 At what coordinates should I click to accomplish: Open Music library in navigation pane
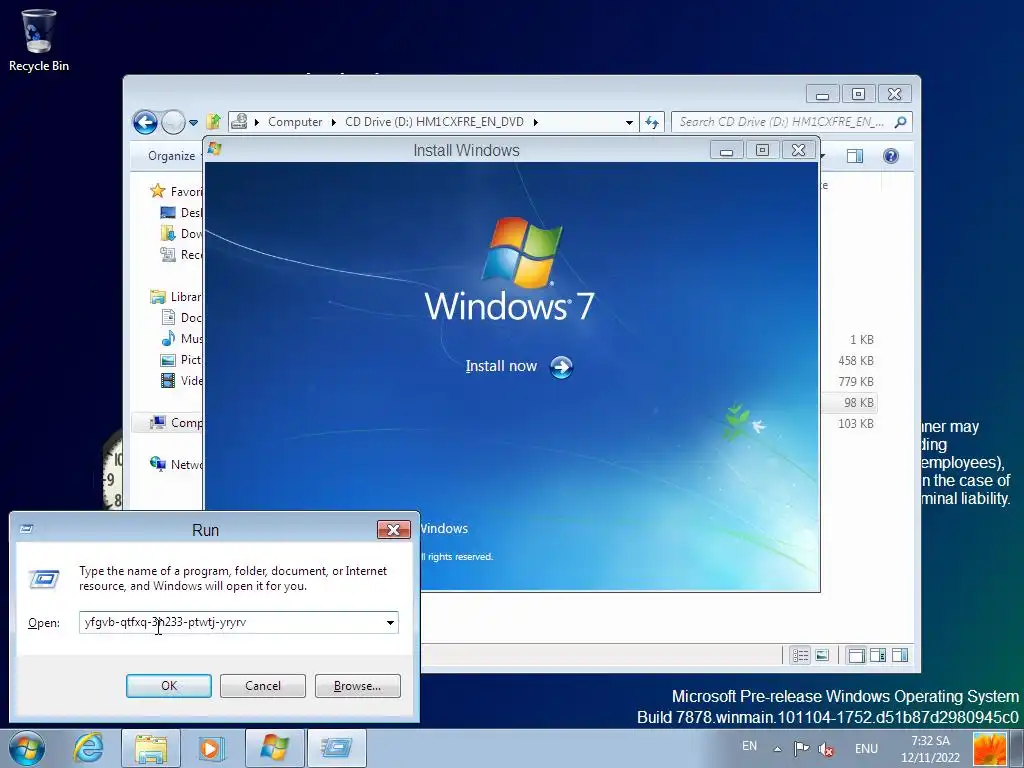coord(181,338)
